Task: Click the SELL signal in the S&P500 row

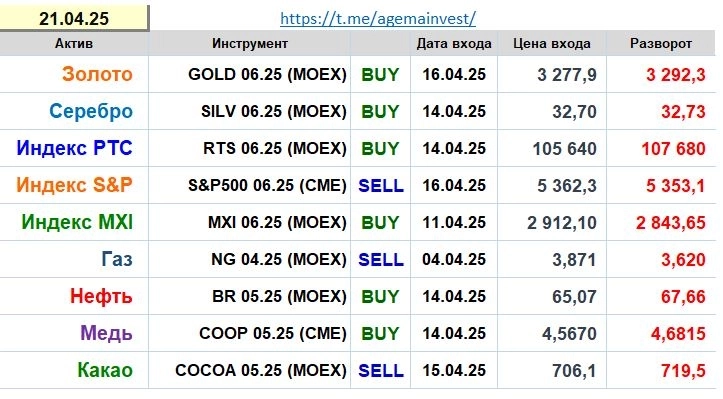Action: tap(381, 185)
